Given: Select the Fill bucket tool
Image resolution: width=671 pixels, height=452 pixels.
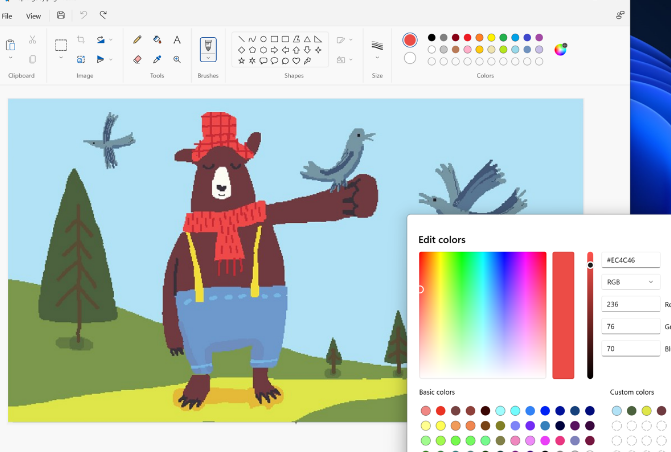Looking at the screenshot, I should (157, 40).
